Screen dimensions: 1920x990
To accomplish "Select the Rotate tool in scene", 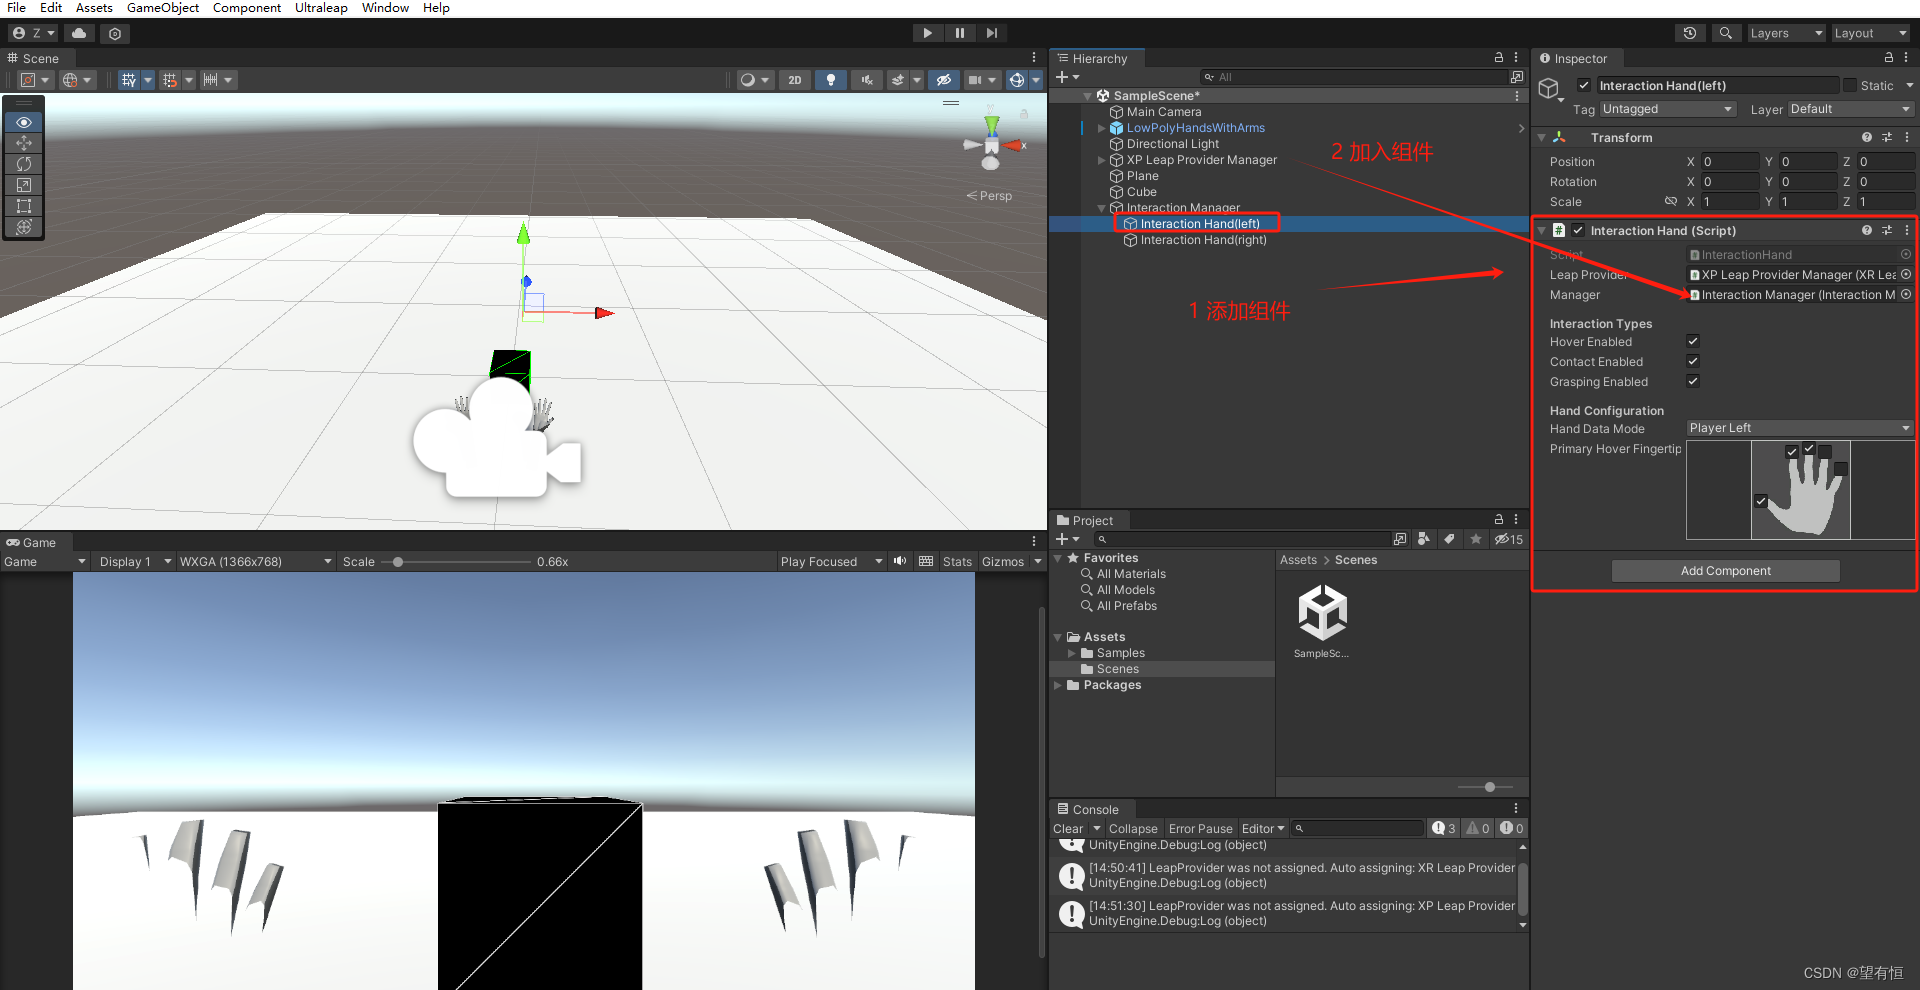I will pyautogui.click(x=24, y=164).
